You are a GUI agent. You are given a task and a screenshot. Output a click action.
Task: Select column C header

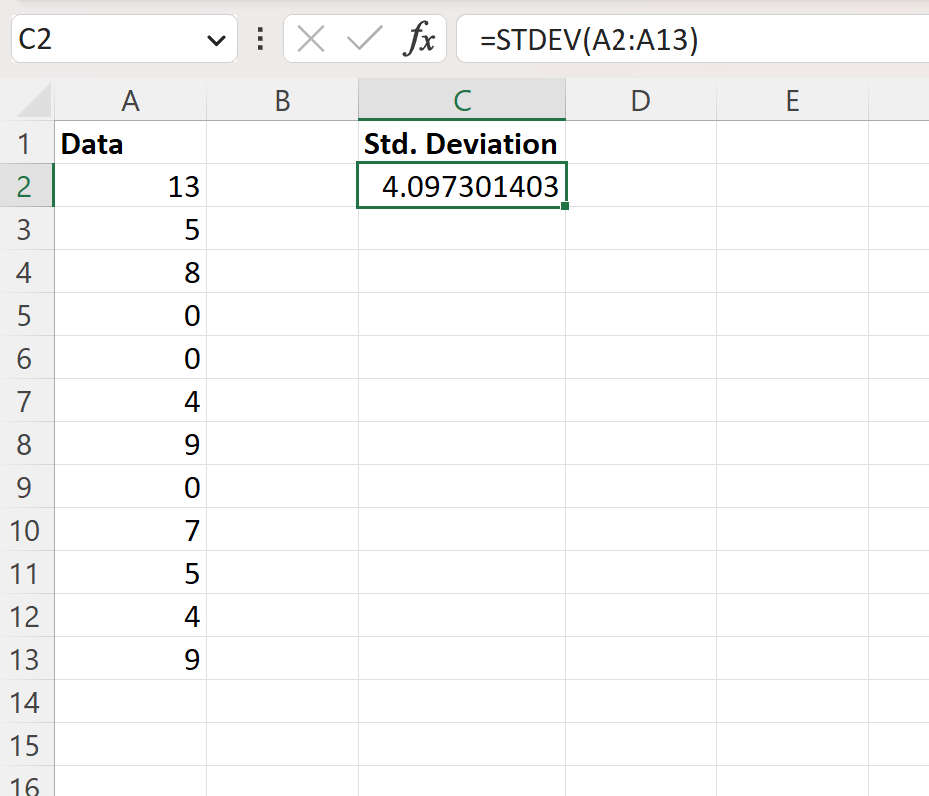(x=462, y=101)
